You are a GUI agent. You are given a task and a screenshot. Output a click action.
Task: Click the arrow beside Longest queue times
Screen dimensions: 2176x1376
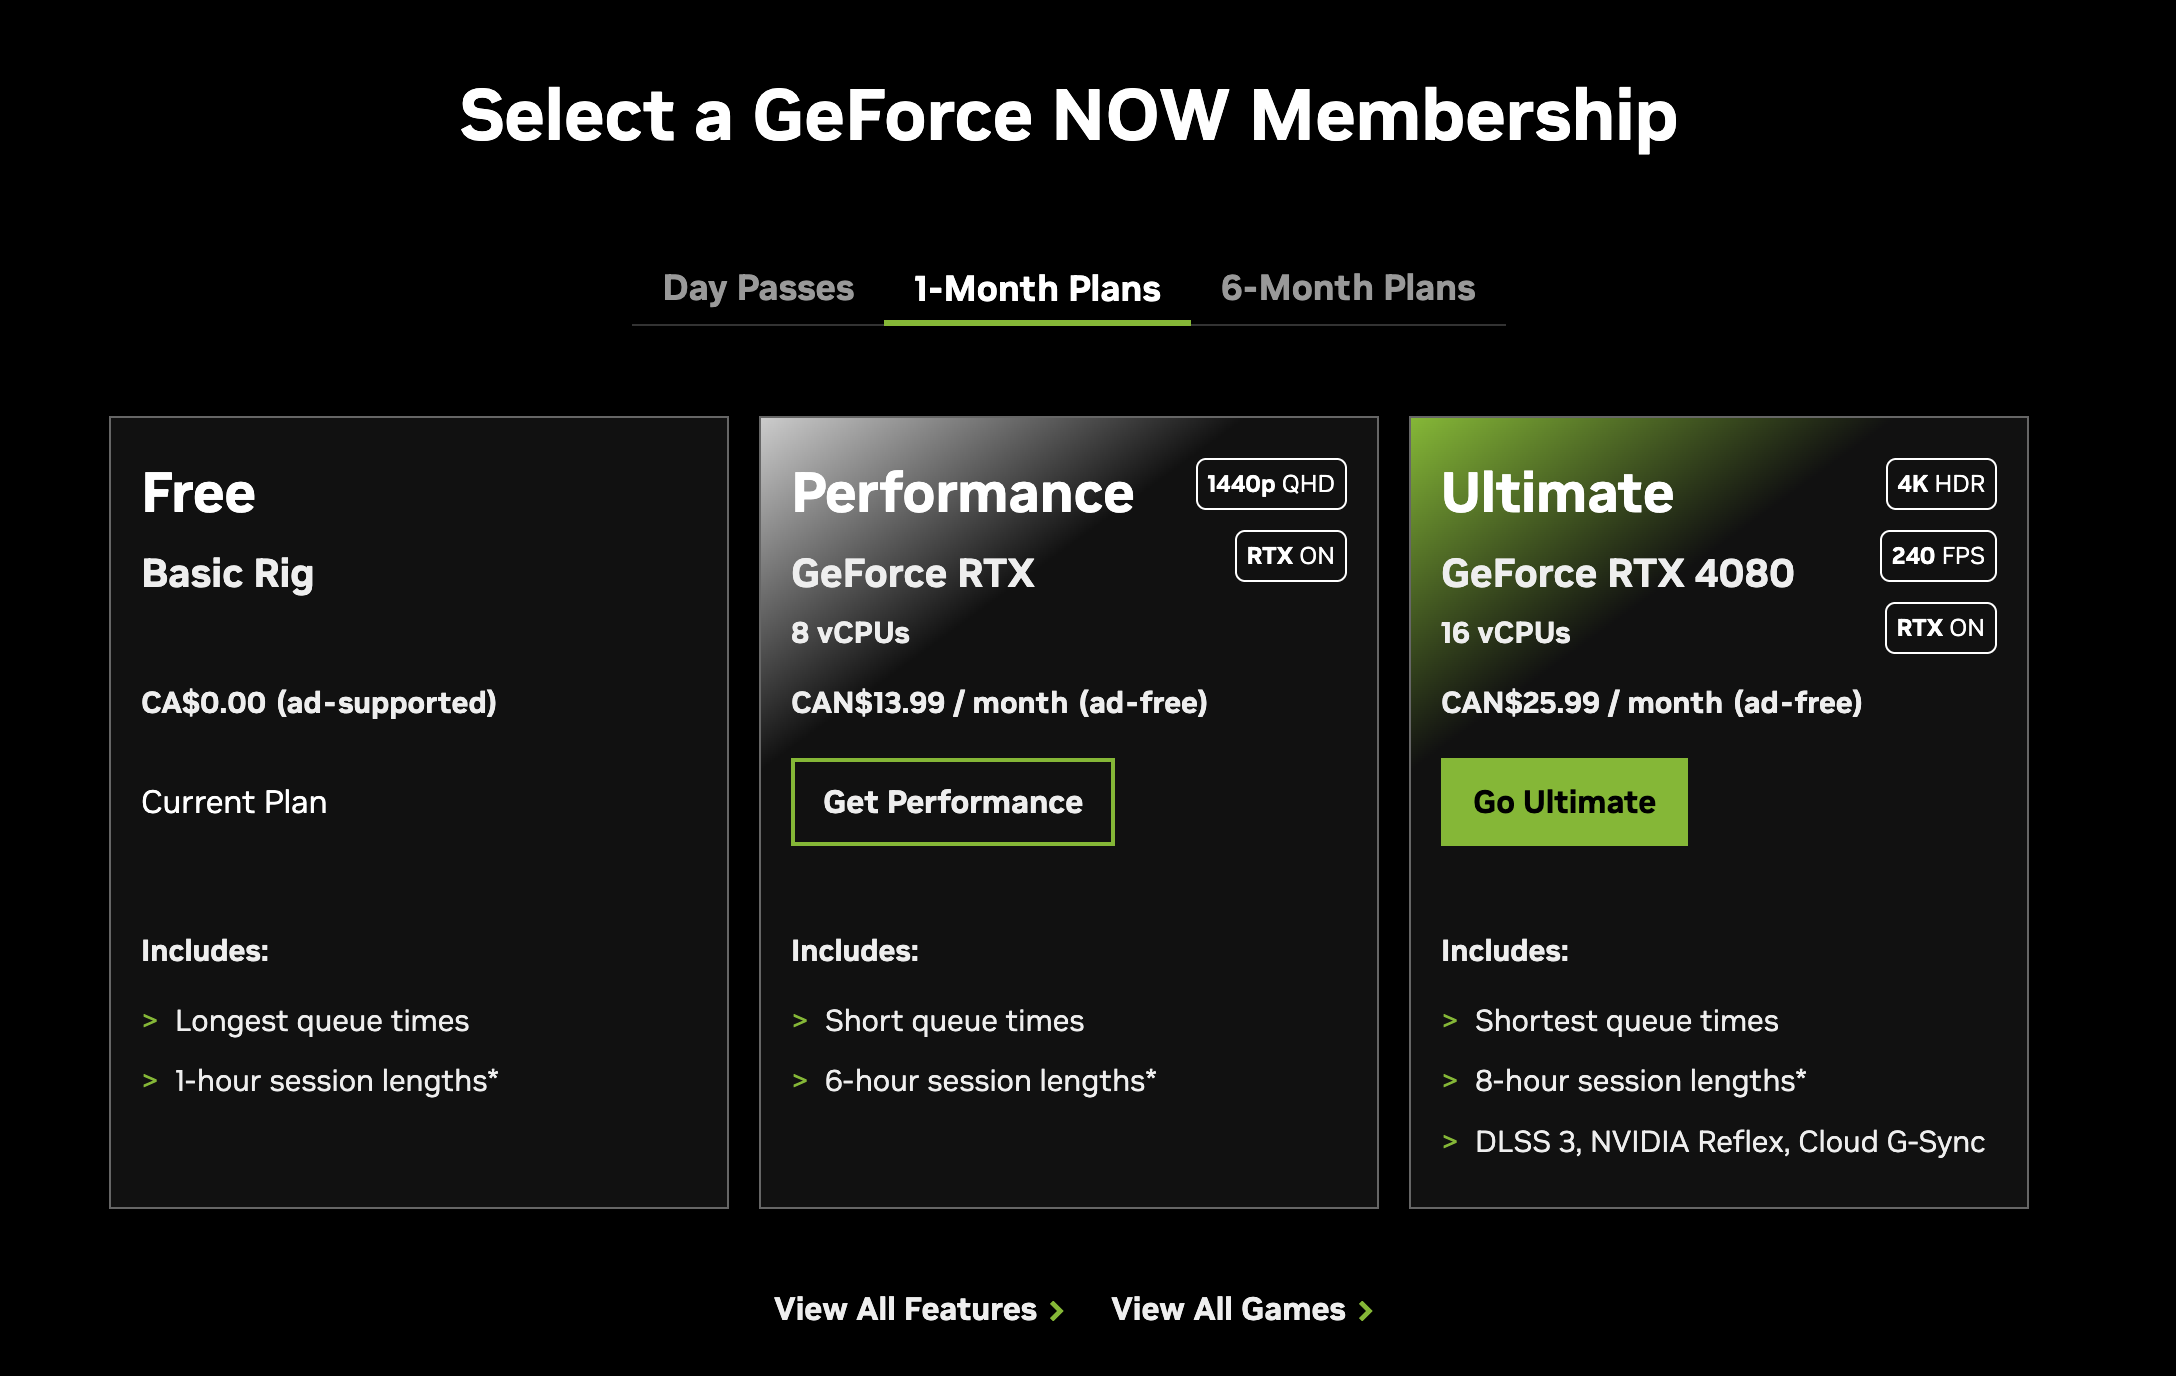point(150,1021)
